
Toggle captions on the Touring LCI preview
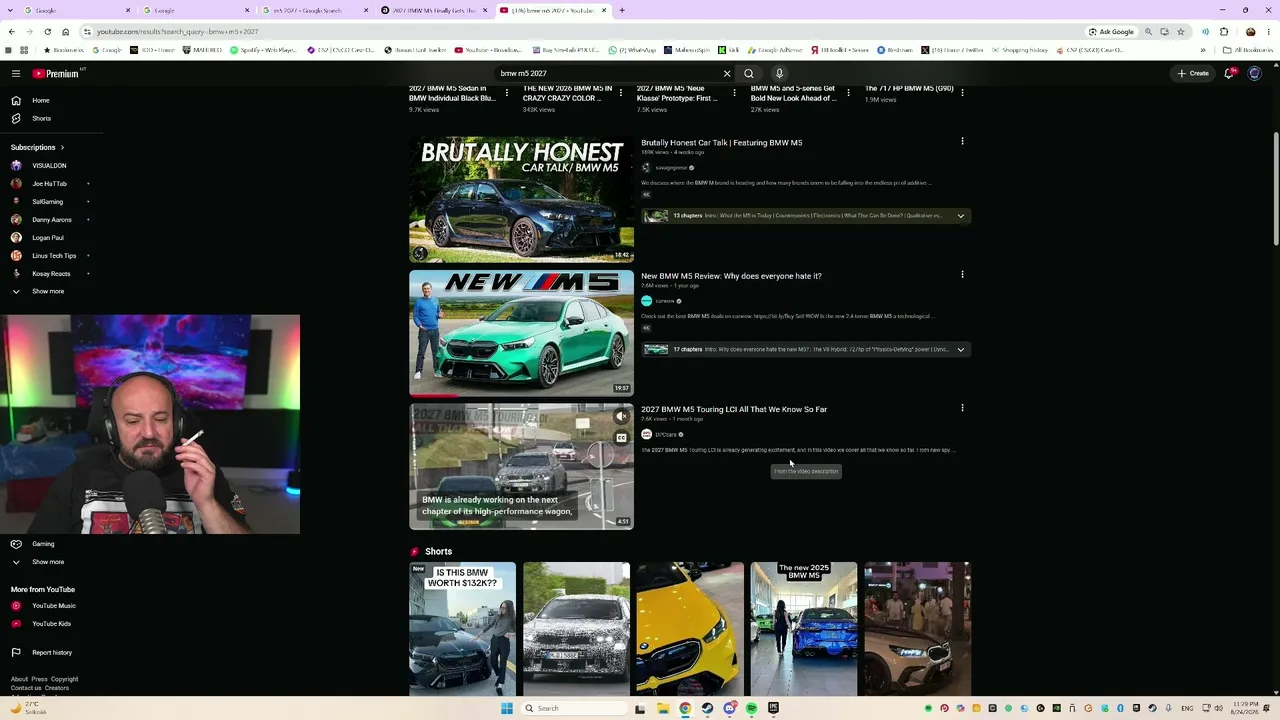coord(621,437)
